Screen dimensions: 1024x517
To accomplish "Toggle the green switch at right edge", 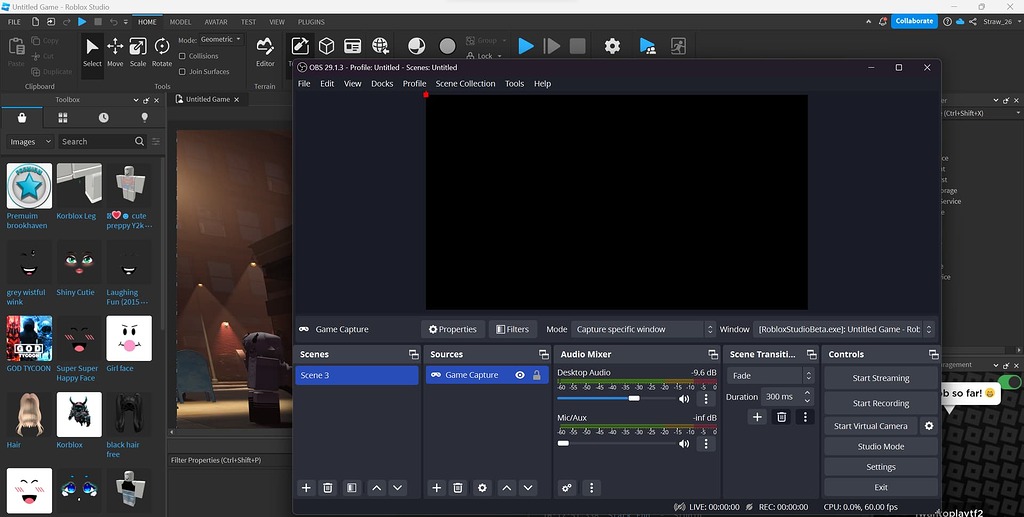I will point(1010,381).
